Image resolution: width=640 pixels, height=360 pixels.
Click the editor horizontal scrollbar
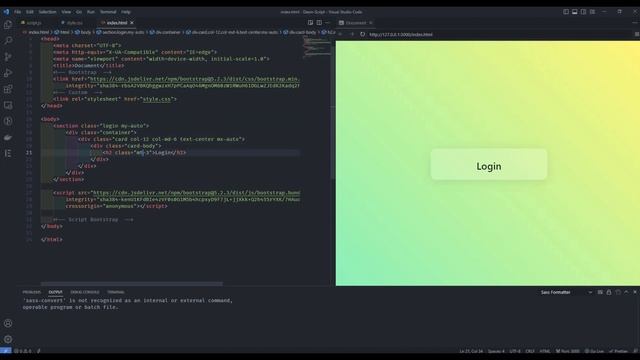132,283
